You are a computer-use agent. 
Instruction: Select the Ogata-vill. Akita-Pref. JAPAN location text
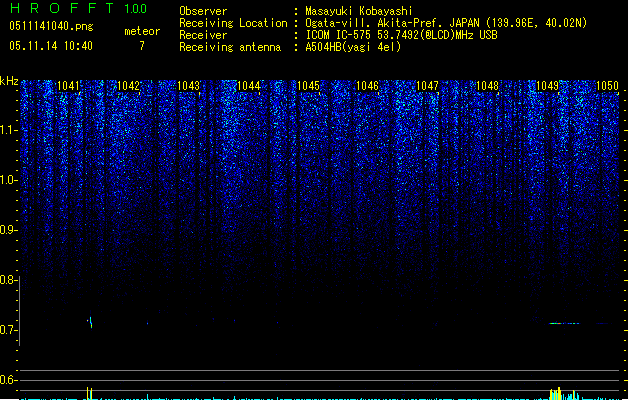click(x=446, y=23)
